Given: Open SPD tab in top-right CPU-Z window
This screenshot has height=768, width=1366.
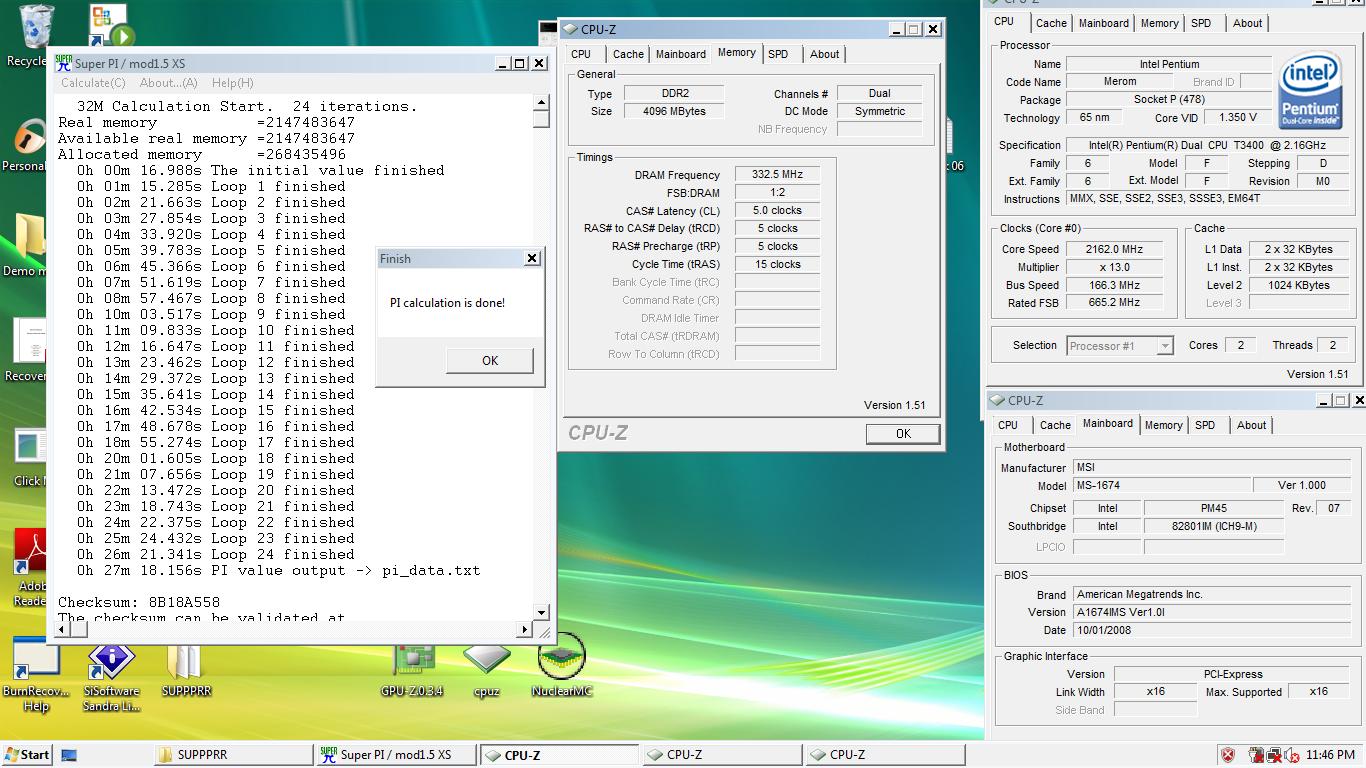Looking at the screenshot, I should tap(1201, 23).
